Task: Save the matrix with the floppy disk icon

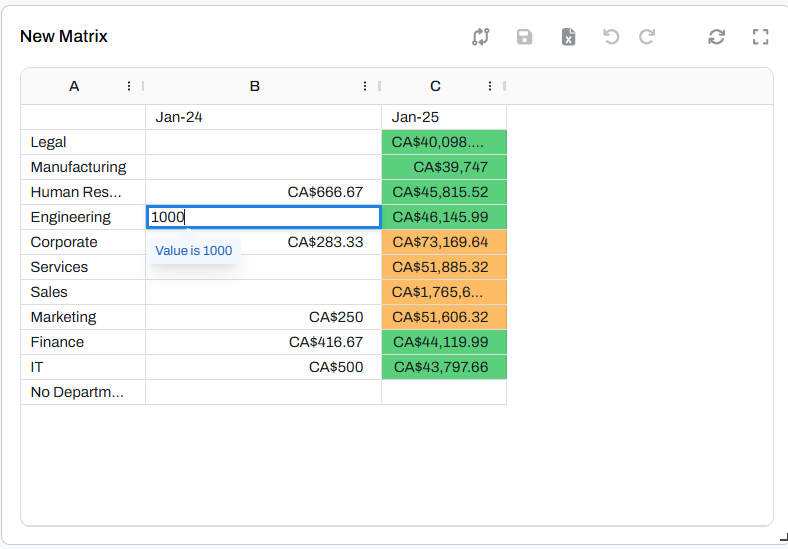Action: (524, 37)
